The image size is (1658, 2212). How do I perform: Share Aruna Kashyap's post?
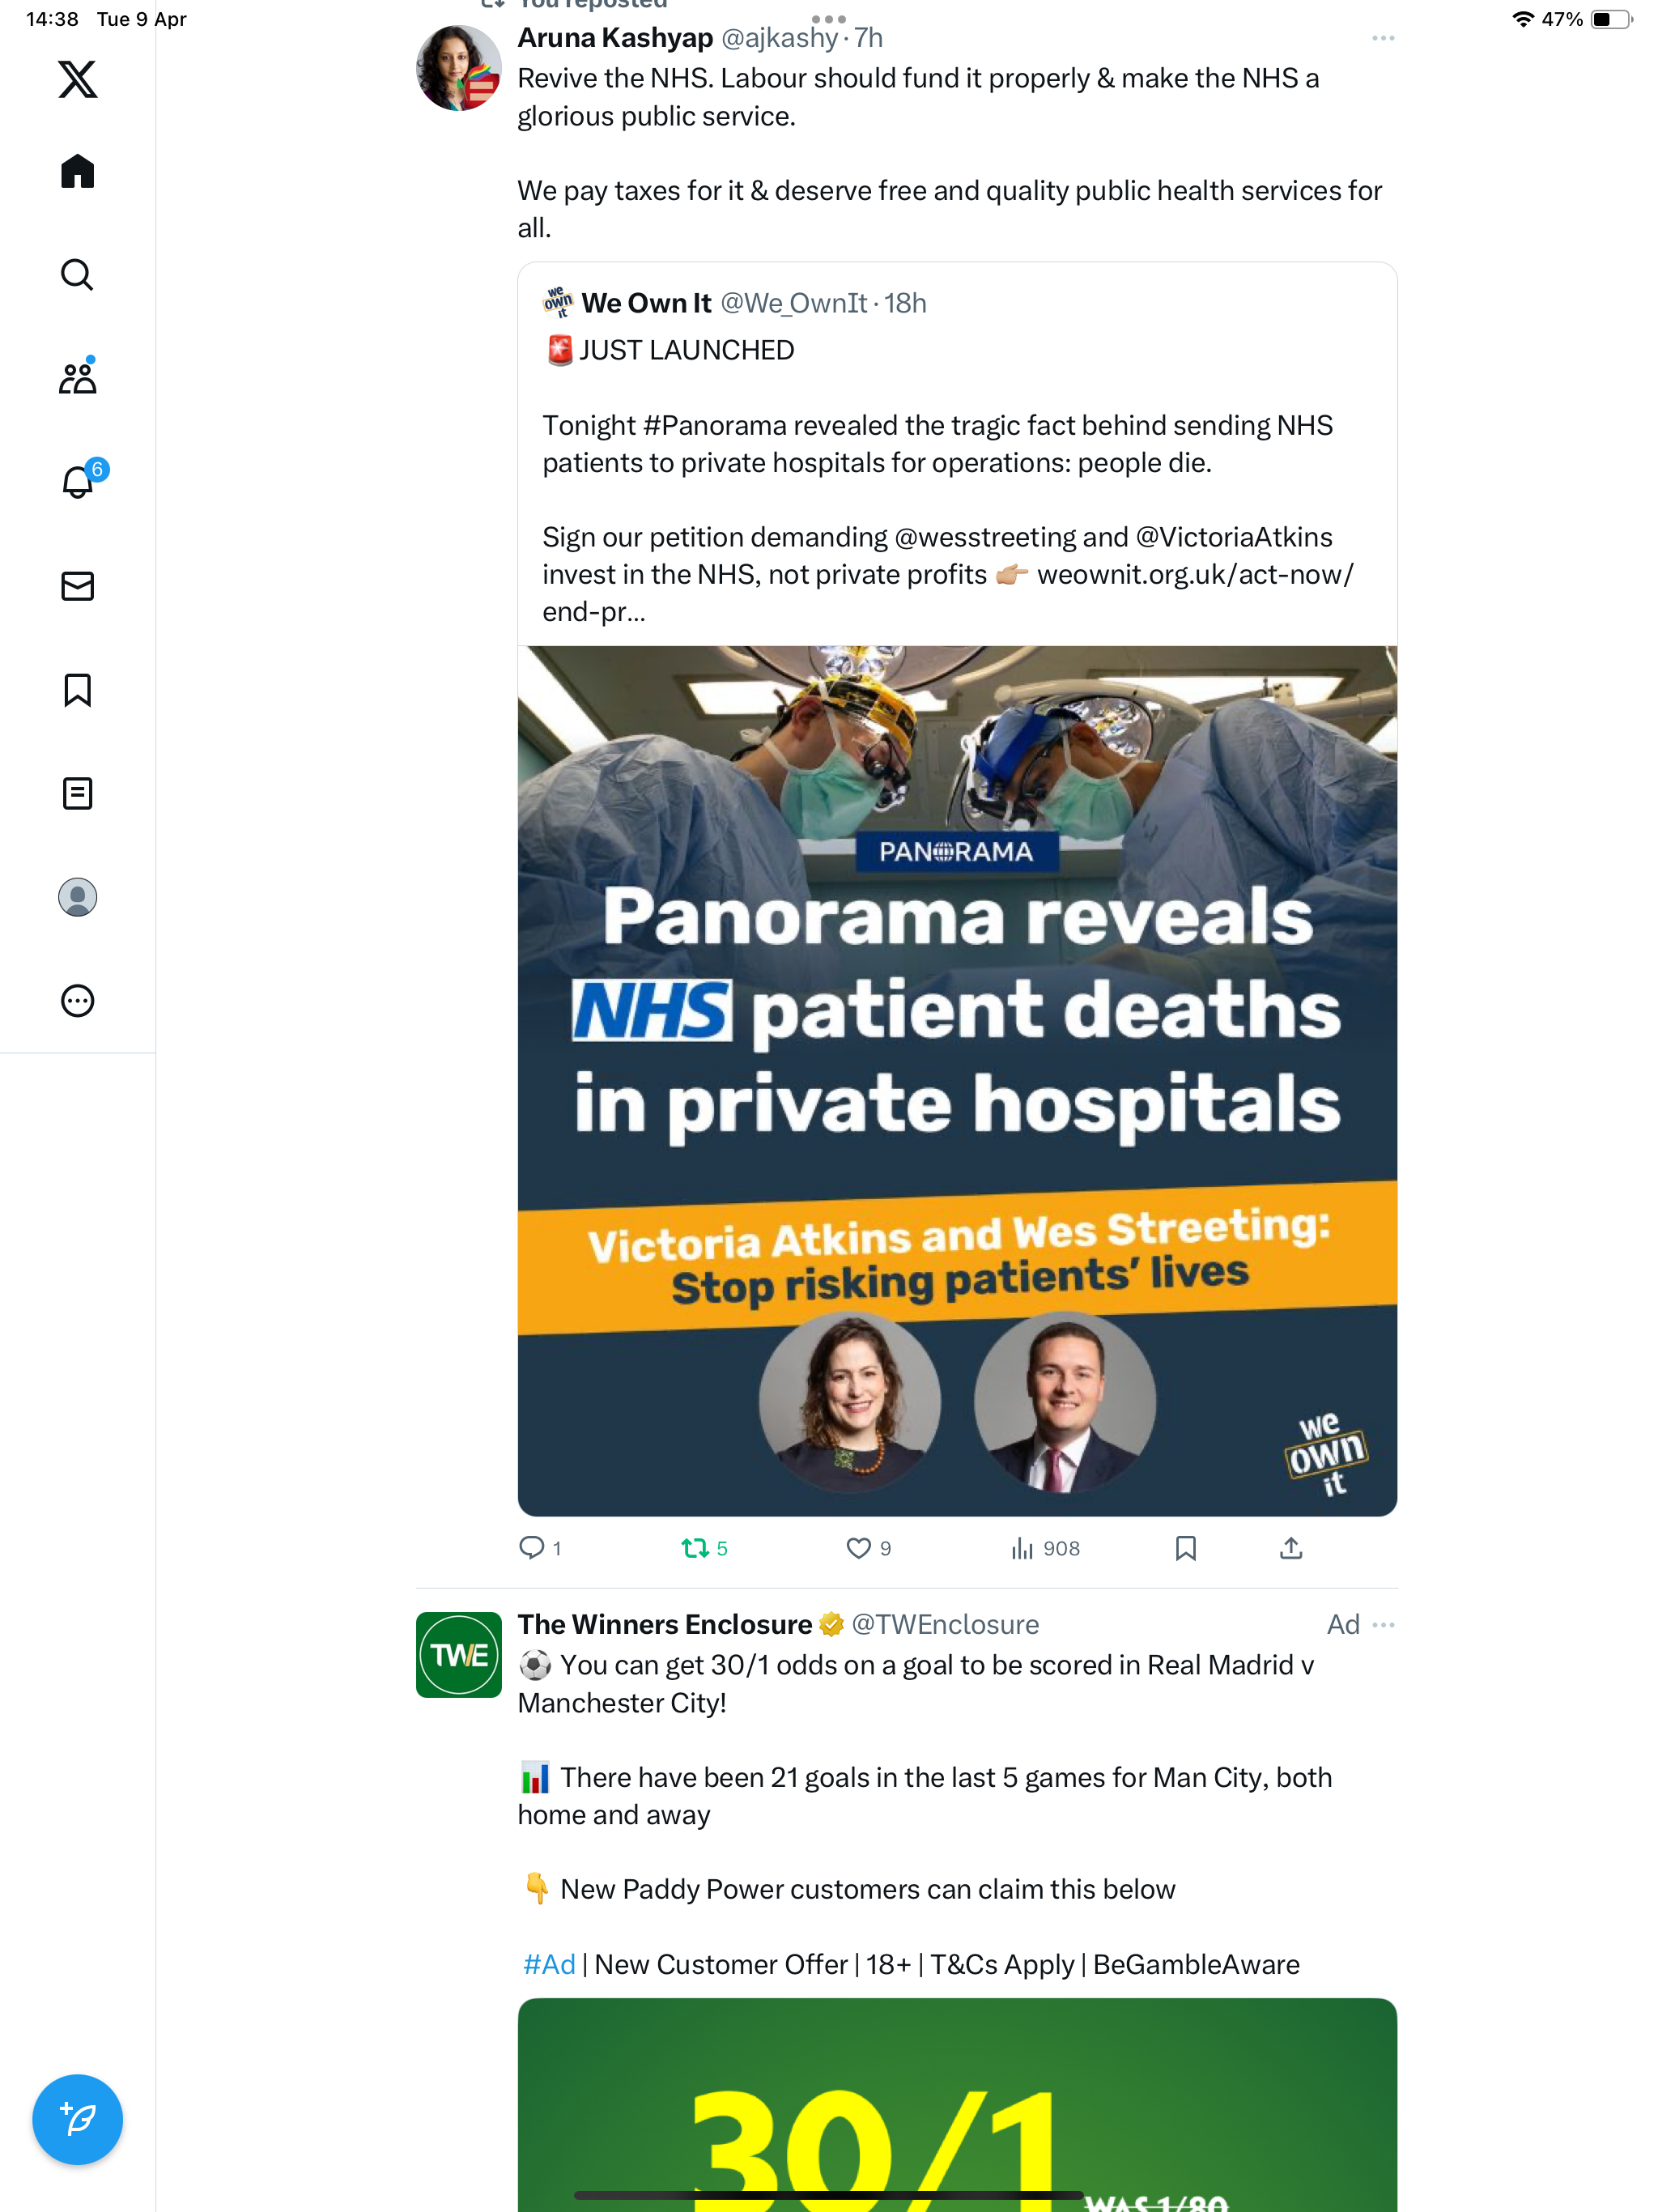coord(1291,1548)
